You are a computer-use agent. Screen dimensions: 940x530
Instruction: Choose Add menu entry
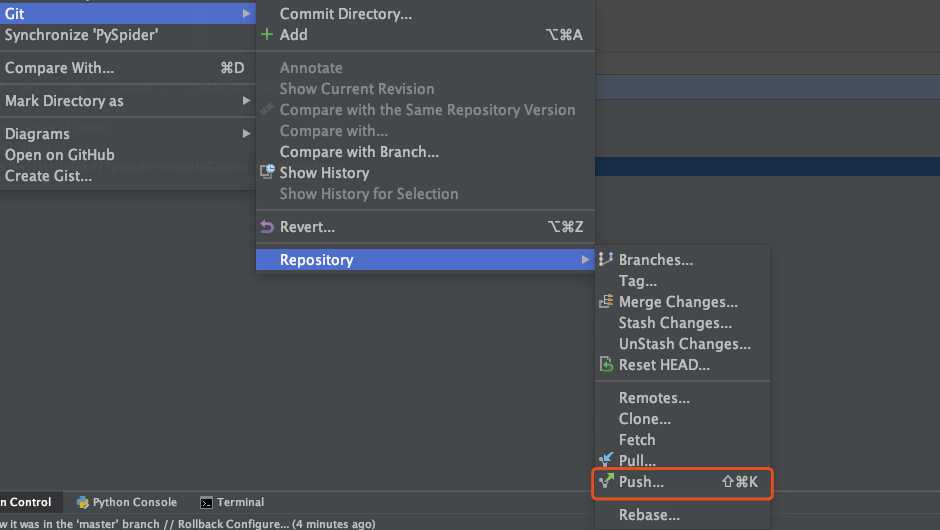294,35
